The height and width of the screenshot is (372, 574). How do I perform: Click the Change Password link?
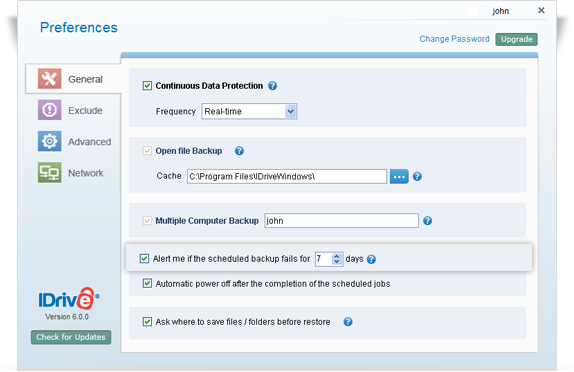pos(454,39)
